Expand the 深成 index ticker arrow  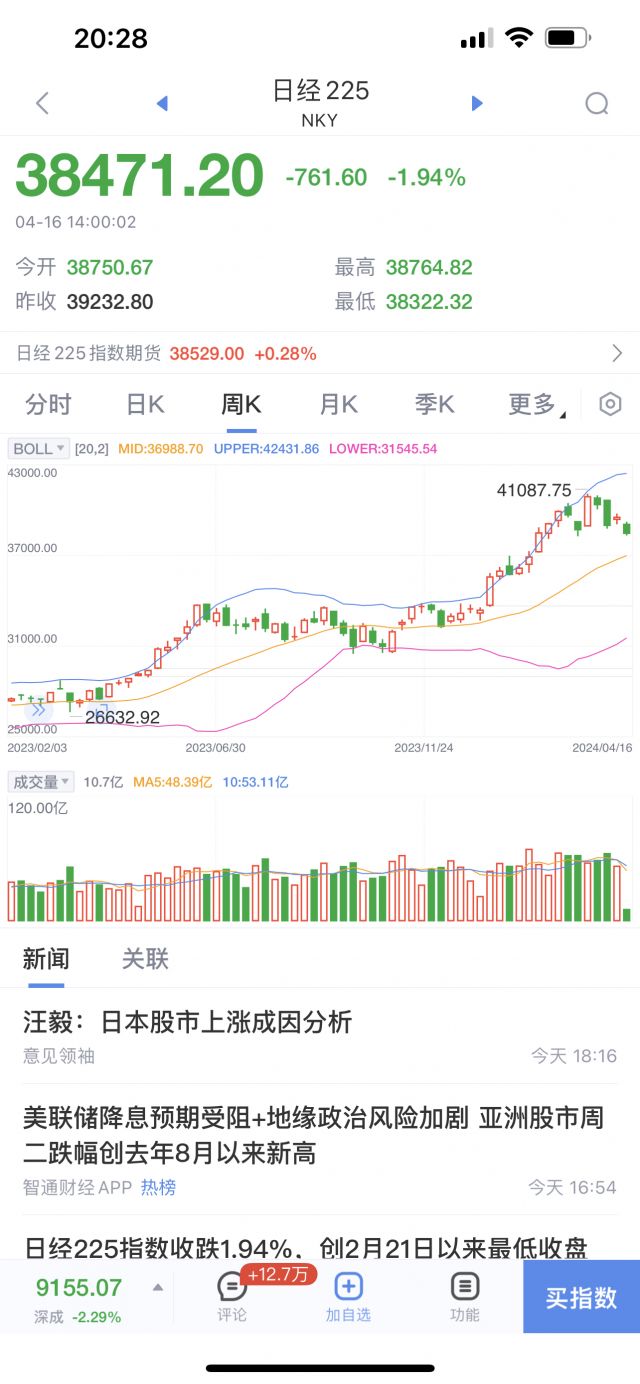tap(157, 1288)
